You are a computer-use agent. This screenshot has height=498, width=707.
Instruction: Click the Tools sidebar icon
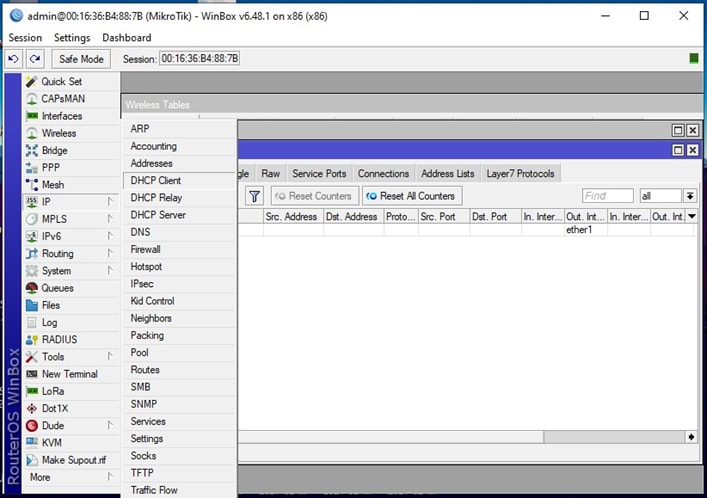point(32,356)
